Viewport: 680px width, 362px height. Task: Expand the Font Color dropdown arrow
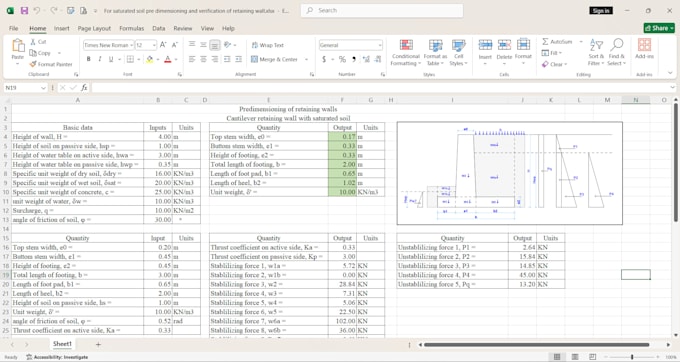coord(176,59)
